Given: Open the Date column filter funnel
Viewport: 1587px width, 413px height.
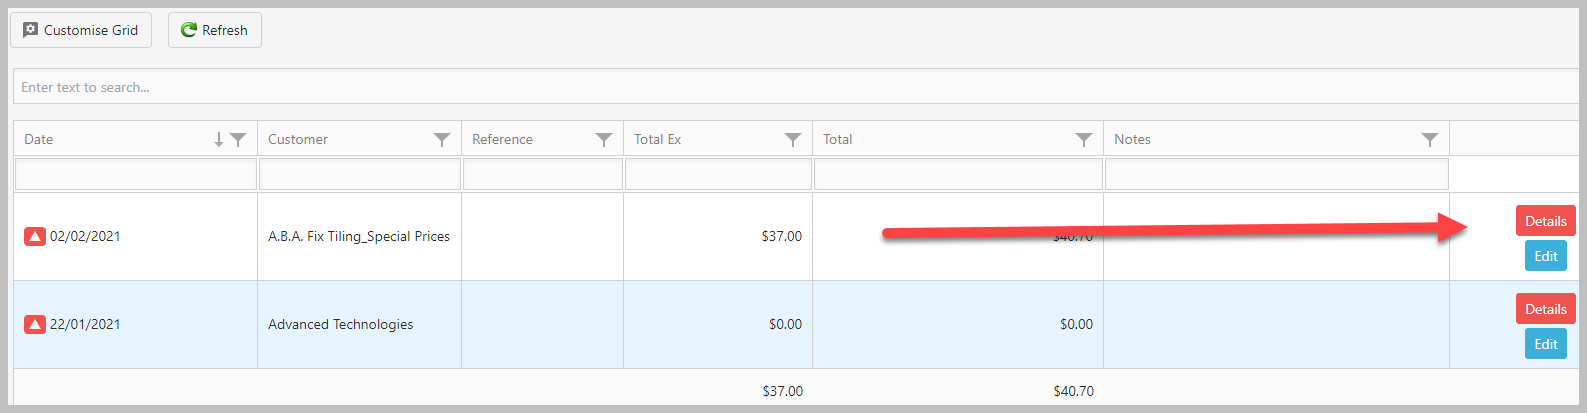Looking at the screenshot, I should (238, 140).
